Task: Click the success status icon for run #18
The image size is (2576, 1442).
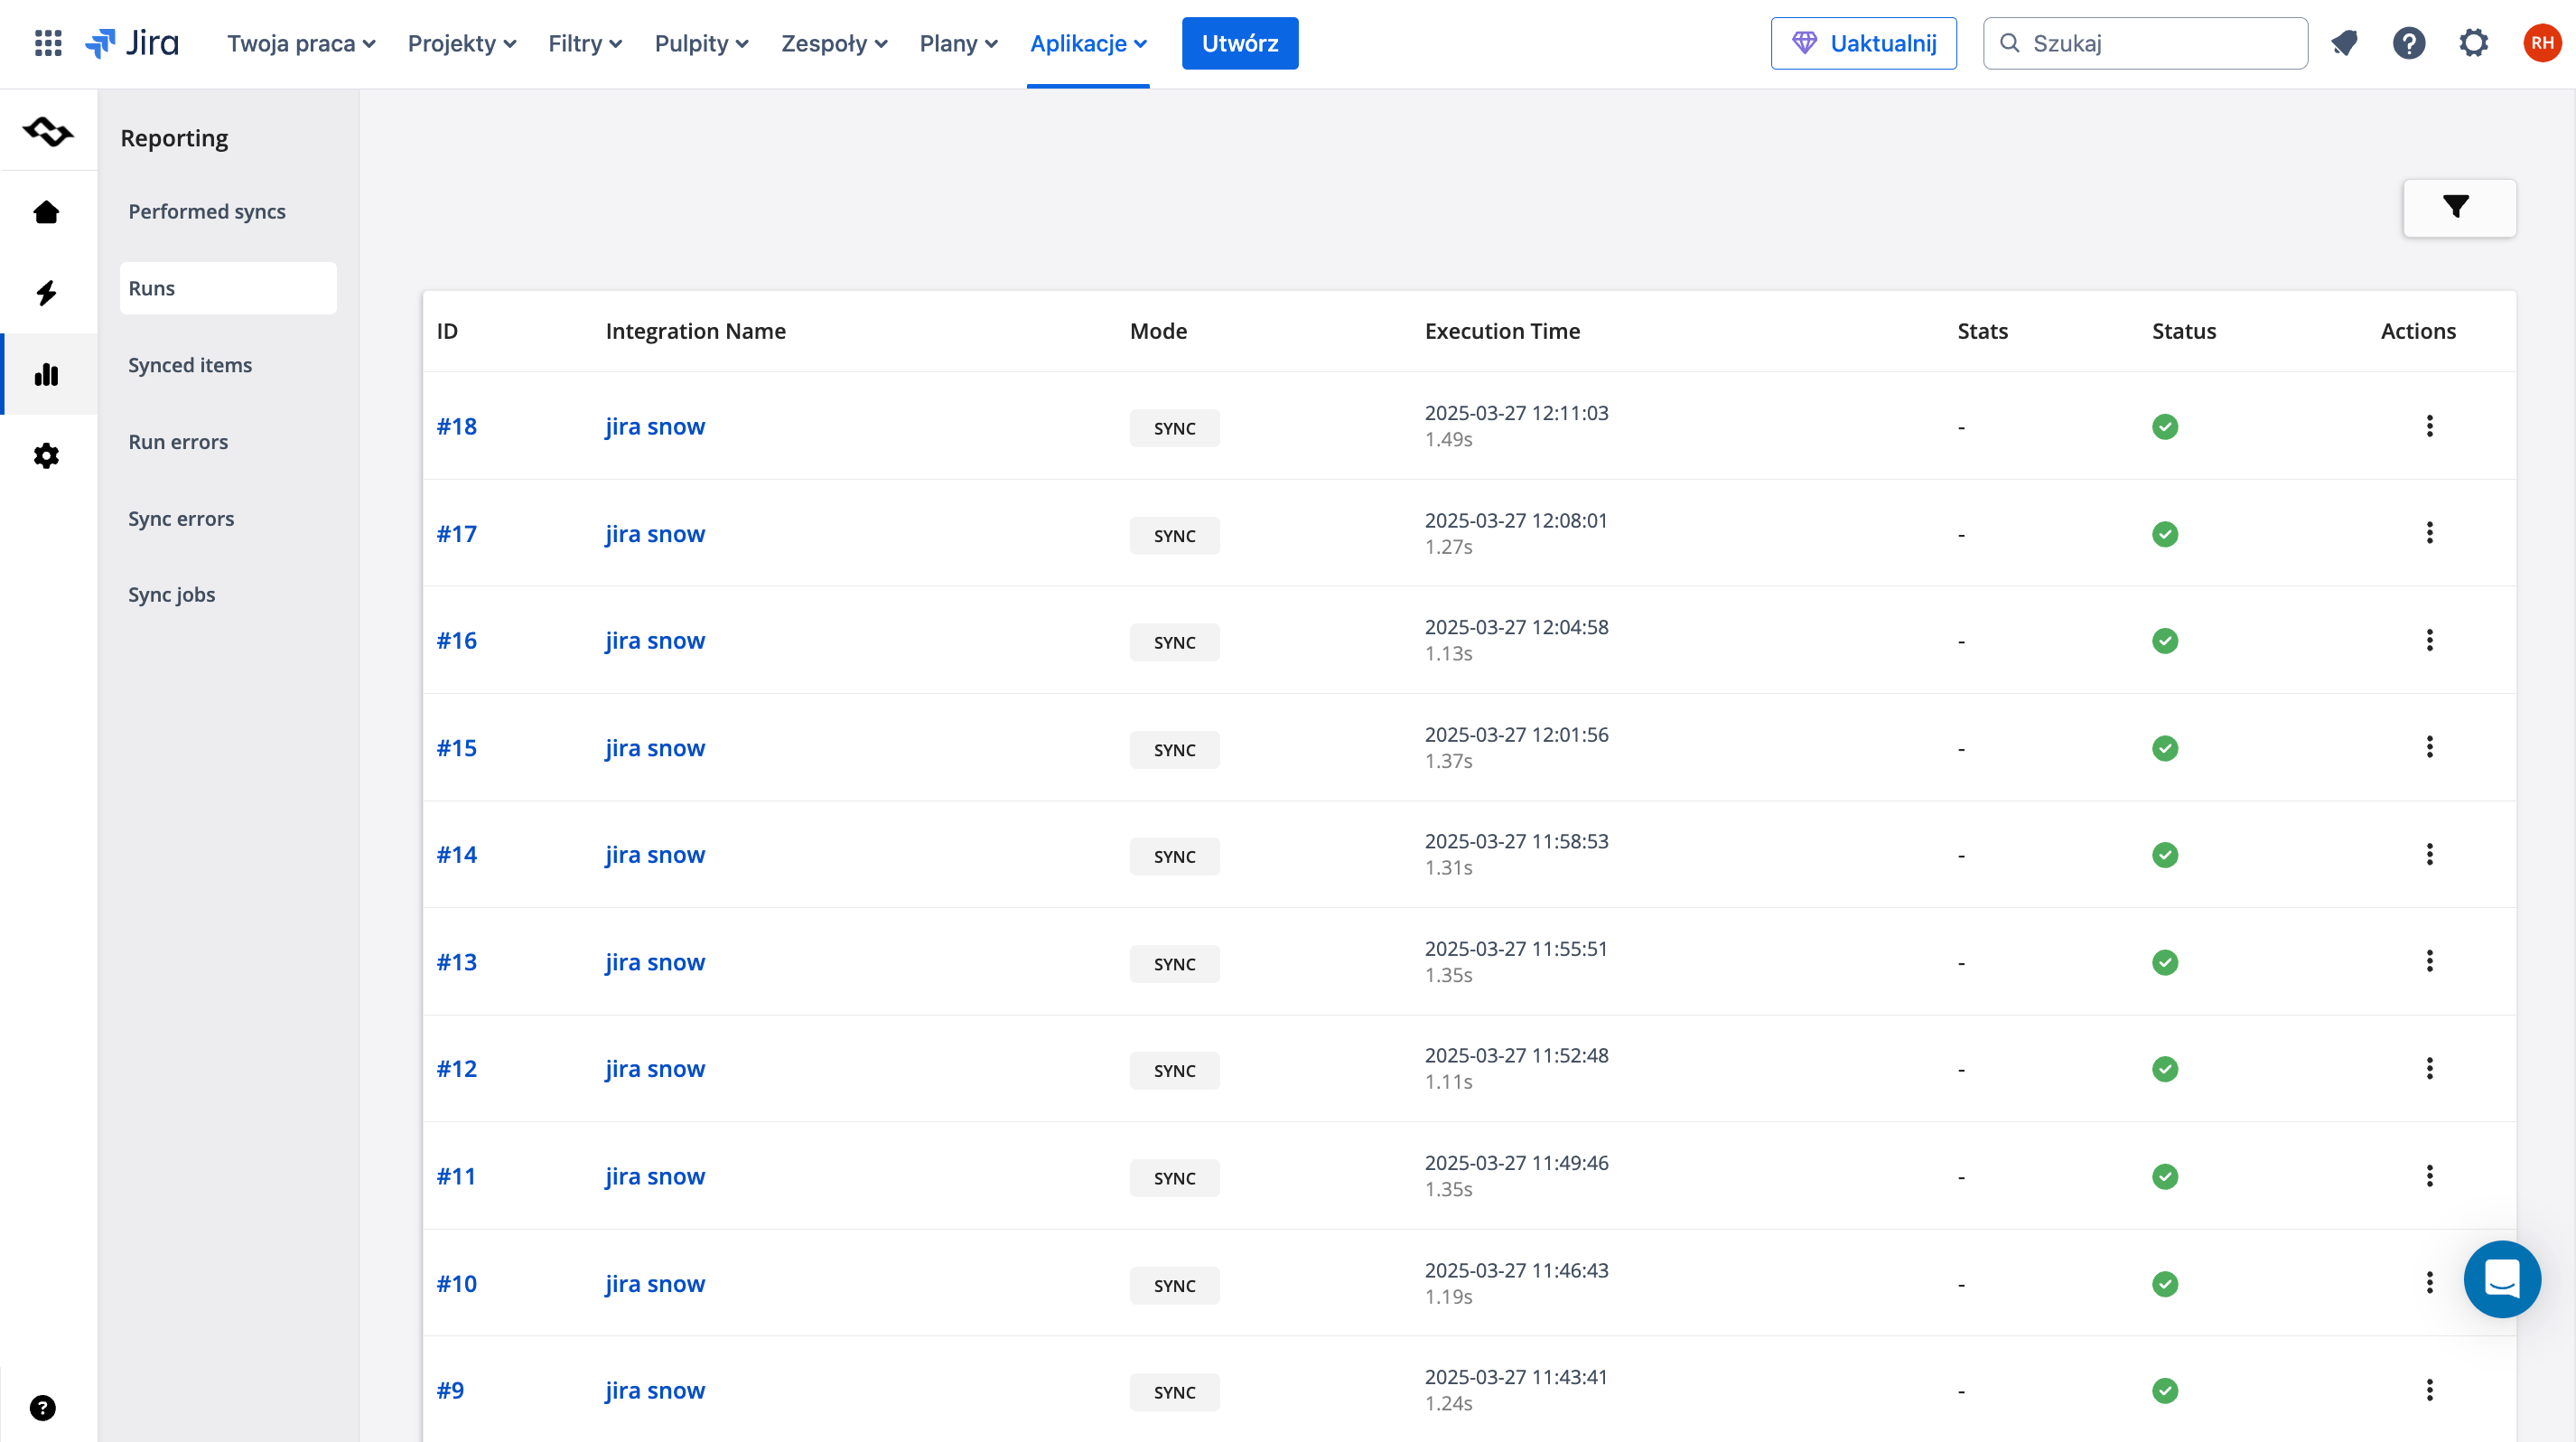Action: point(2165,427)
